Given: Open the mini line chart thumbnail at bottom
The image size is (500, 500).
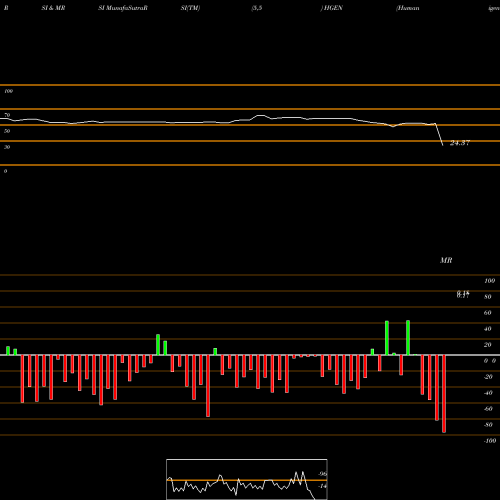Looking at the screenshot, I should (x=247, y=479).
